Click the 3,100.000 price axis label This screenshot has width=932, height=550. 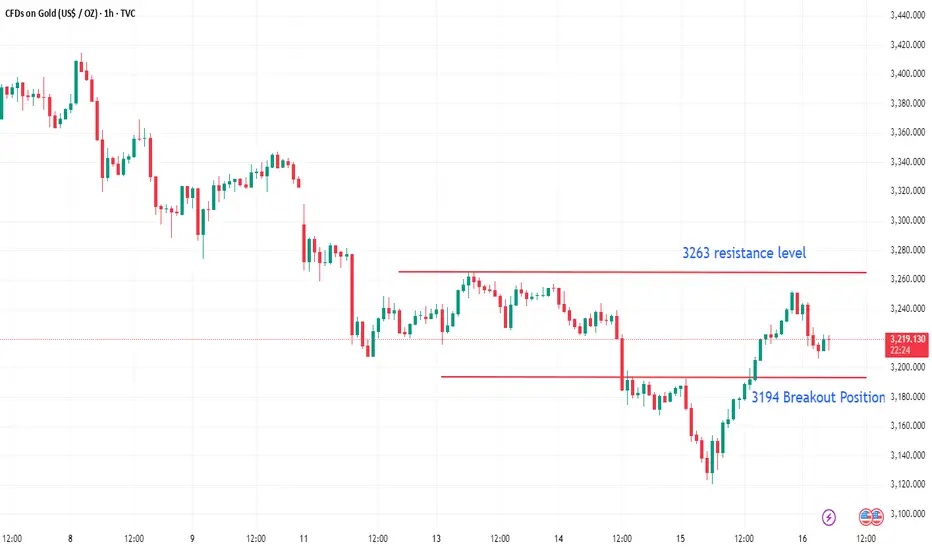pyautogui.click(x=908, y=514)
